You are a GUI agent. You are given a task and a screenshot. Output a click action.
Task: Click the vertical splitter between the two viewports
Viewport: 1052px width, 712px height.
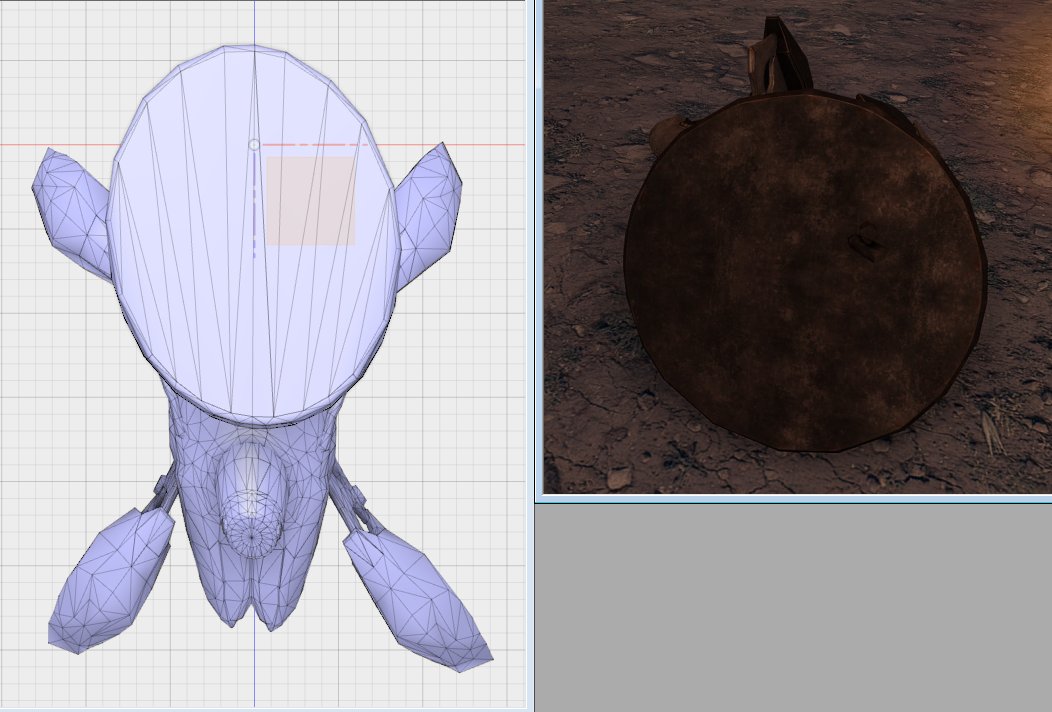535,350
